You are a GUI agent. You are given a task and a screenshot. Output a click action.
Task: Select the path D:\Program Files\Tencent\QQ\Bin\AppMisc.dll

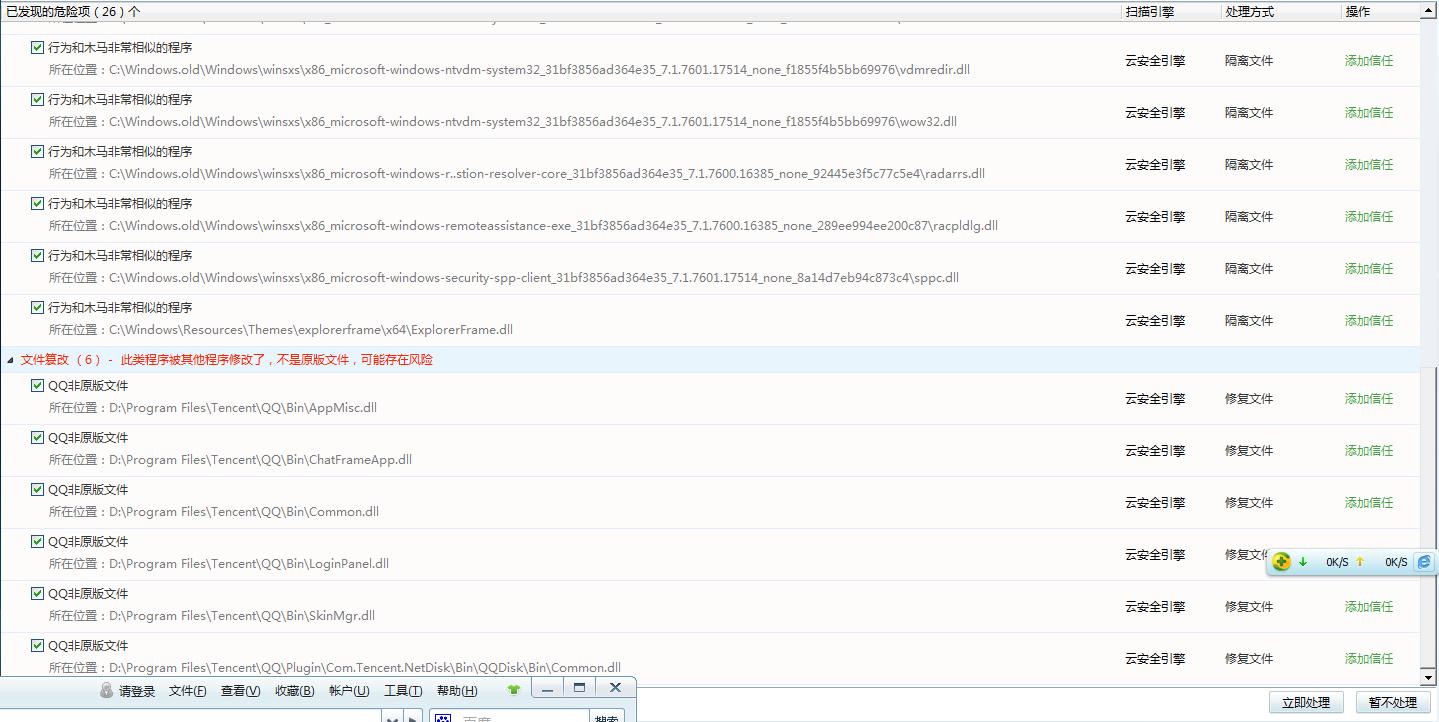click(x=243, y=408)
